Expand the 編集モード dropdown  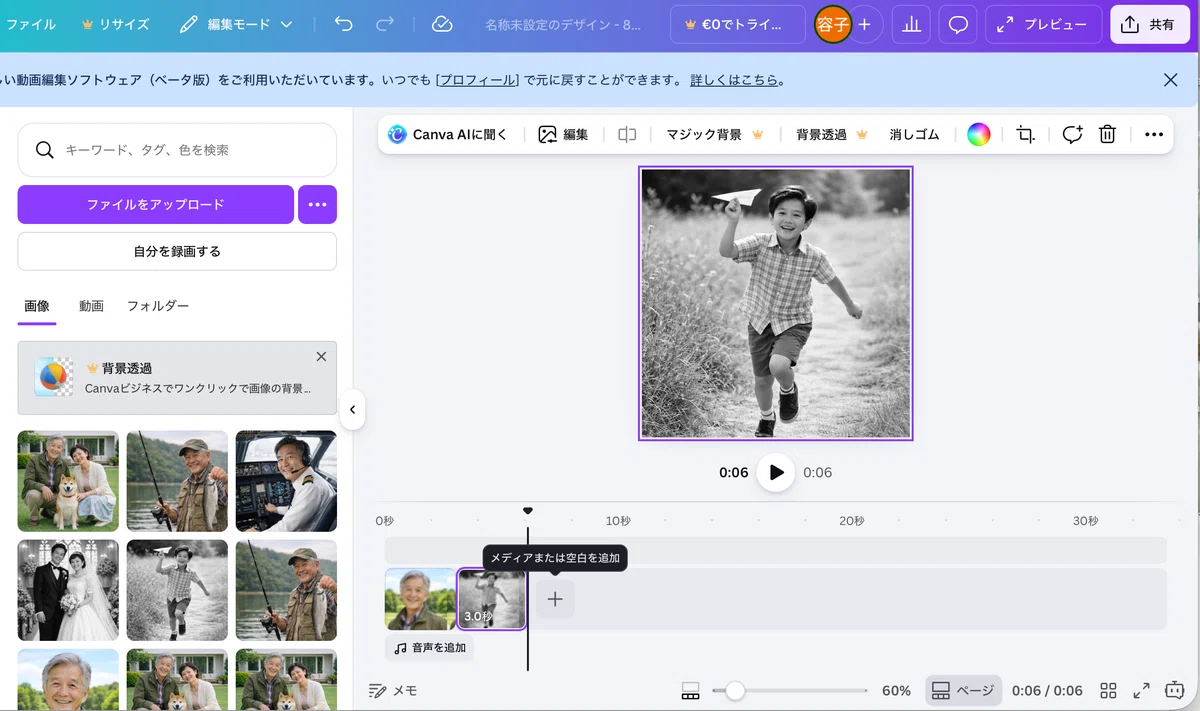(x=236, y=24)
